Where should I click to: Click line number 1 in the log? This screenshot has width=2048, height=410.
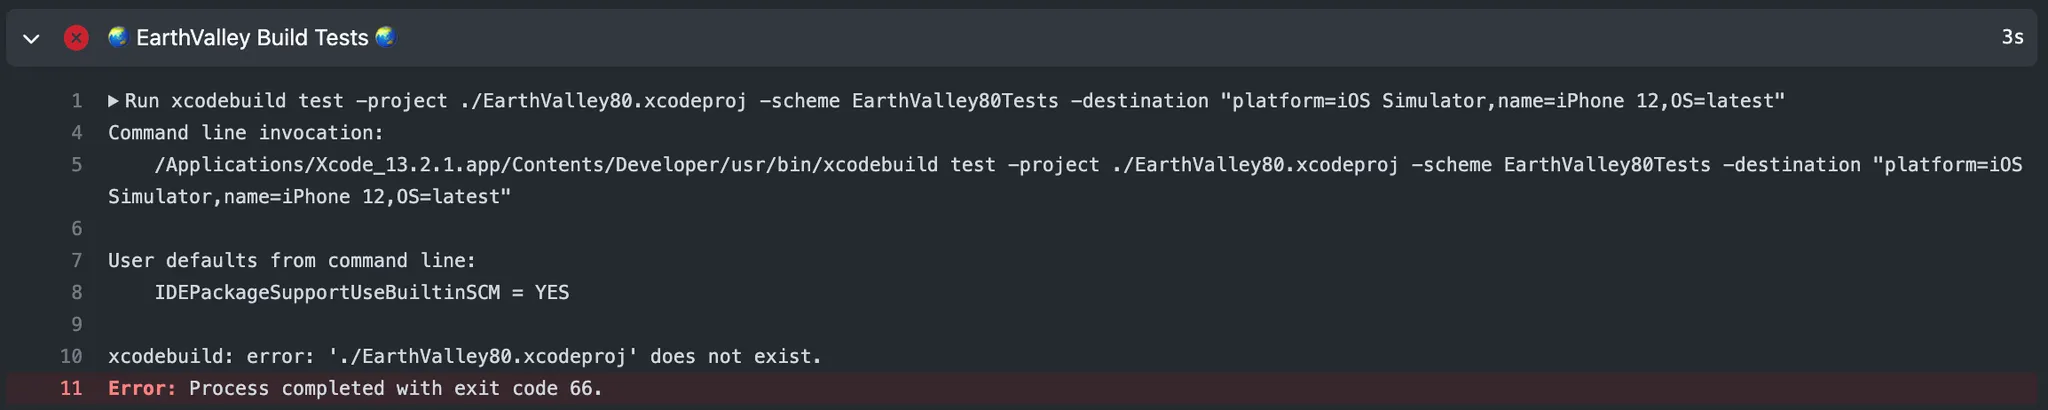coord(76,101)
